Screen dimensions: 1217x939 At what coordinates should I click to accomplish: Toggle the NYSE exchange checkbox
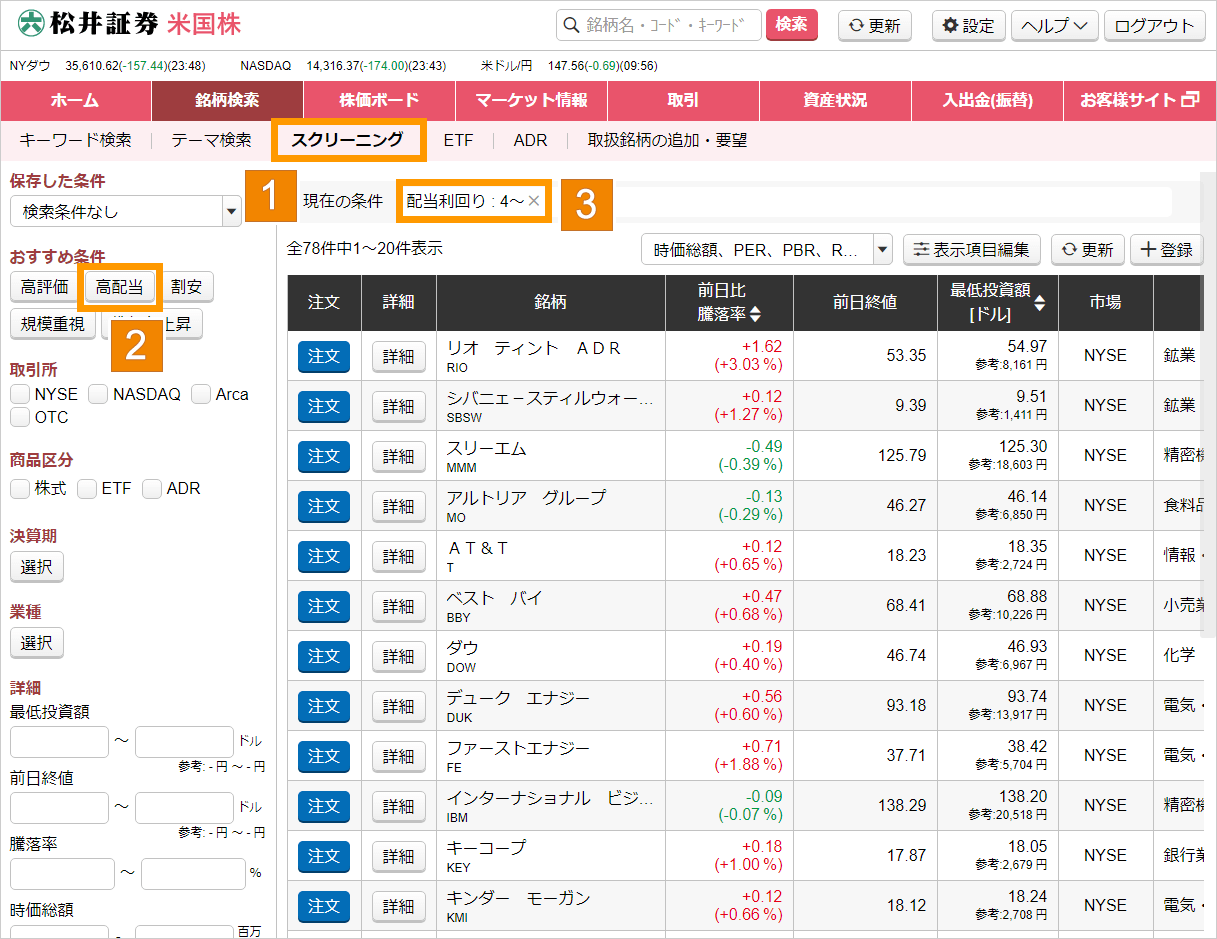(20, 394)
